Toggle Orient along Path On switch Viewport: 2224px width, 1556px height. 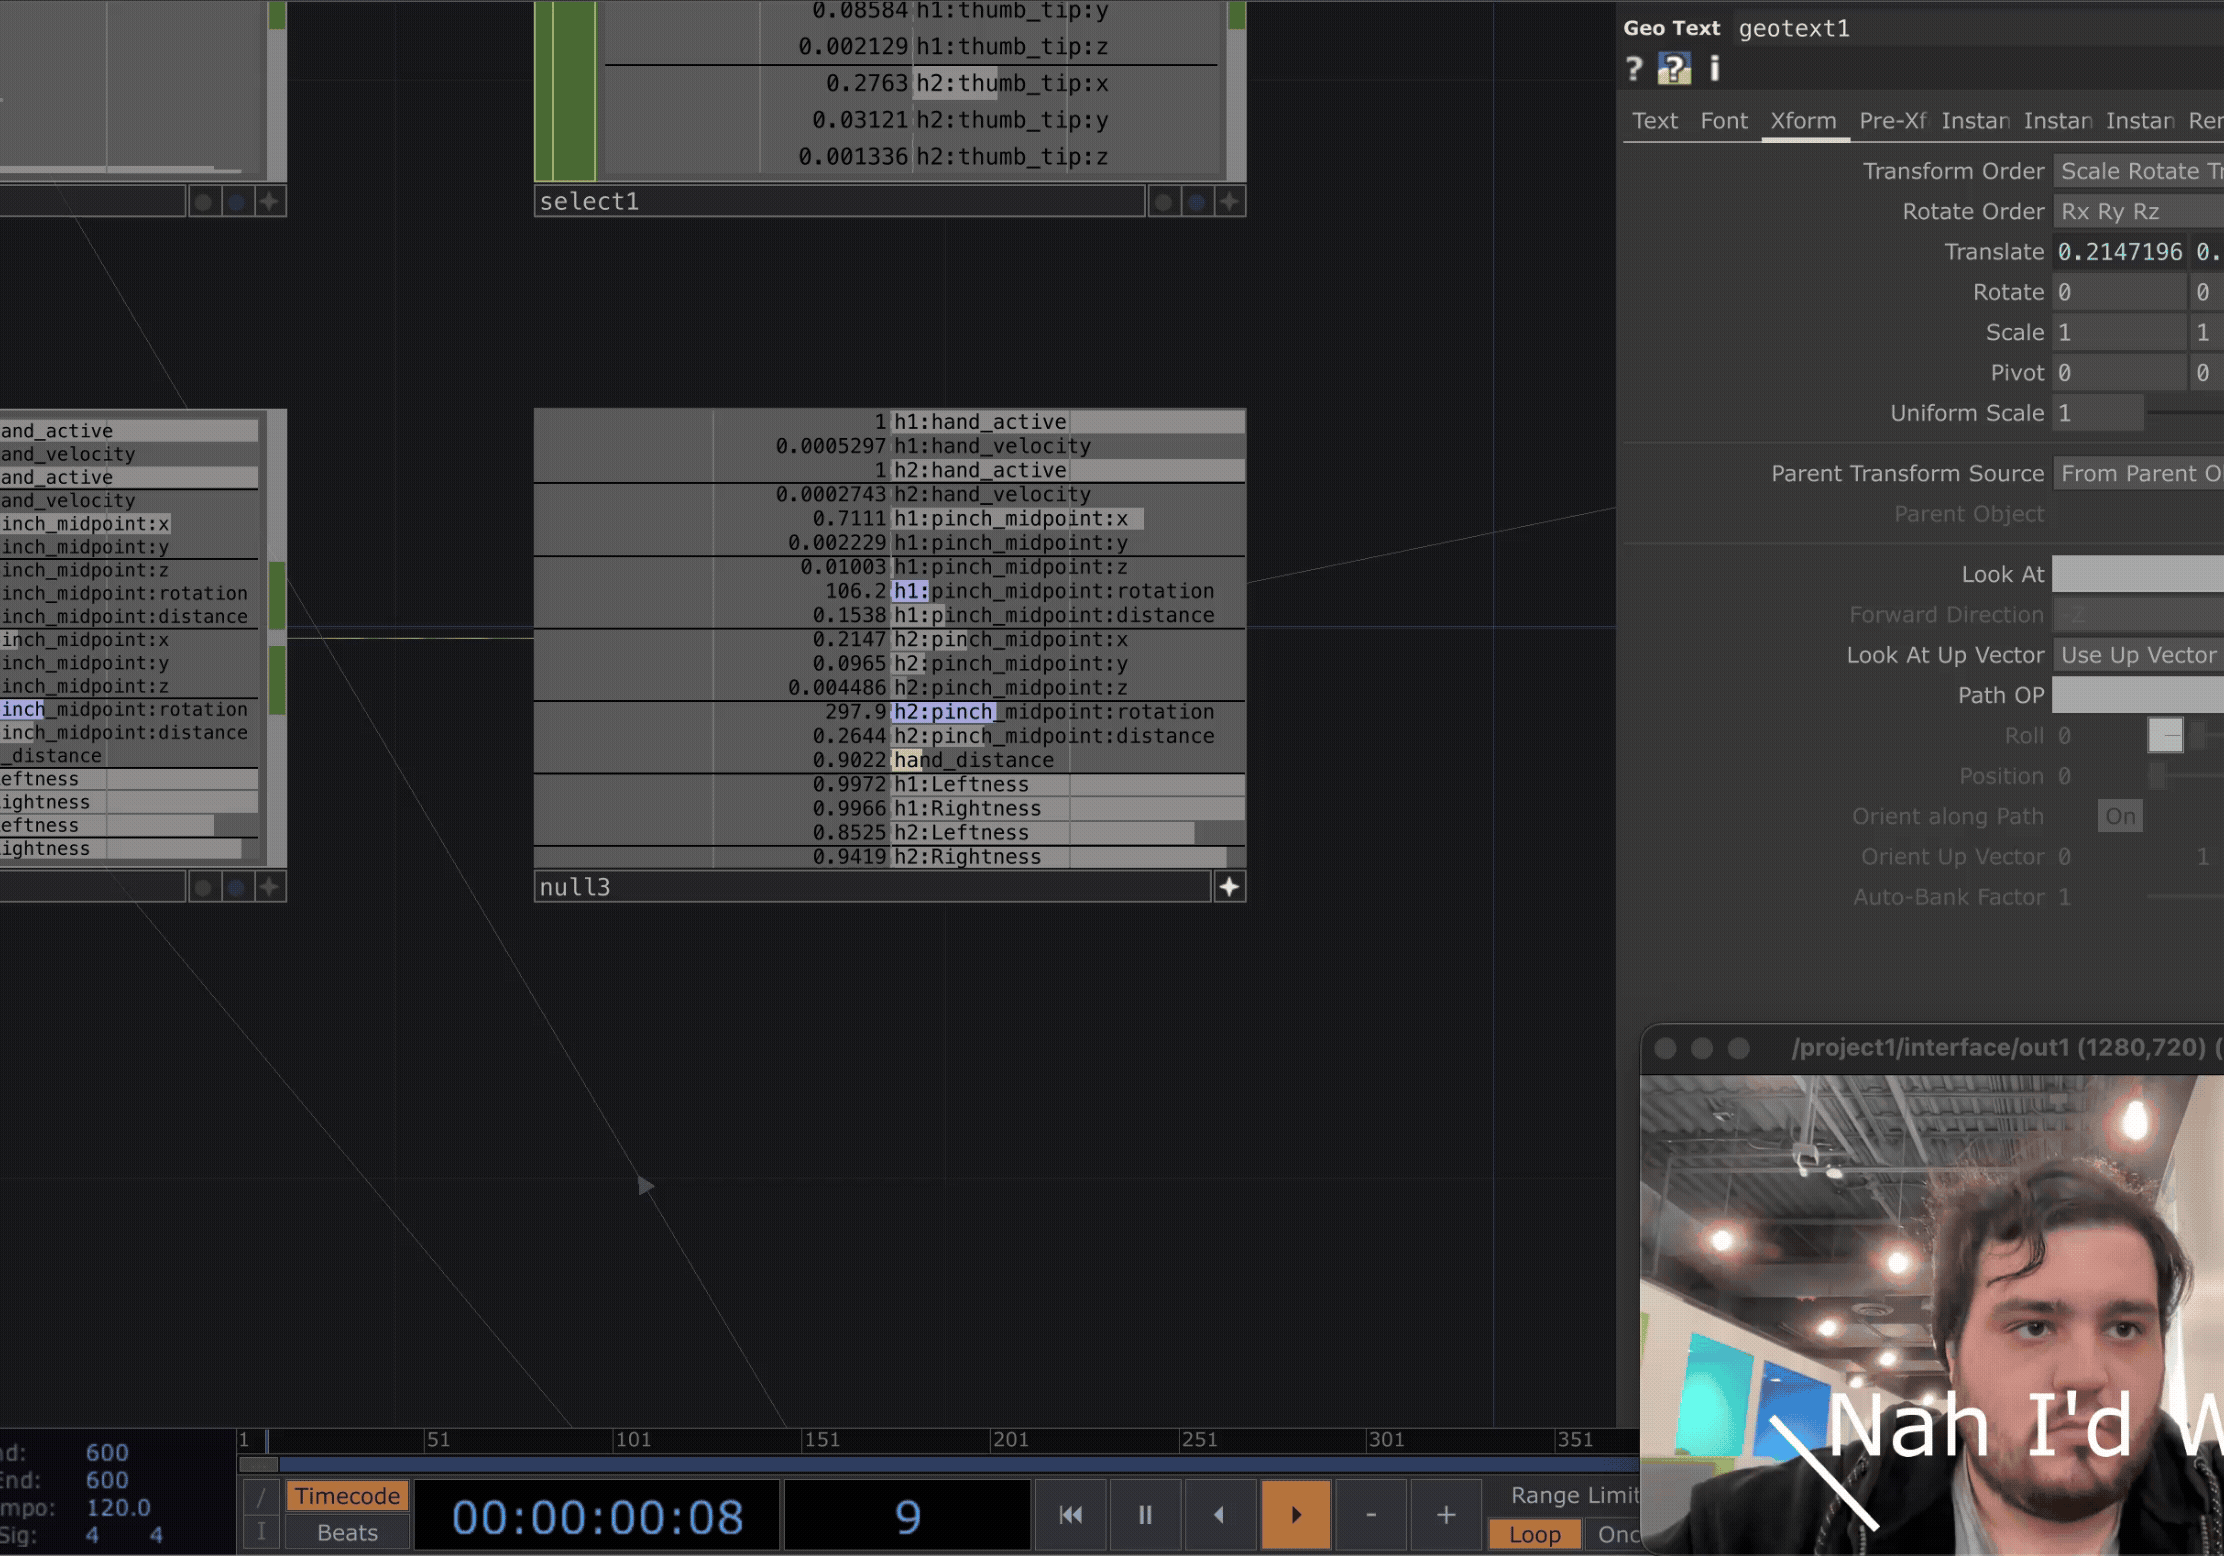(x=2119, y=816)
